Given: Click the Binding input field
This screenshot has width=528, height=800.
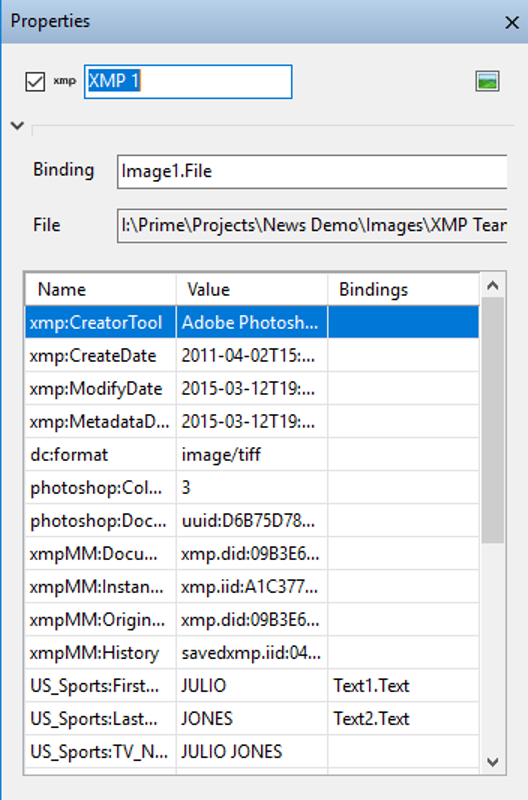Looking at the screenshot, I should 312,171.
